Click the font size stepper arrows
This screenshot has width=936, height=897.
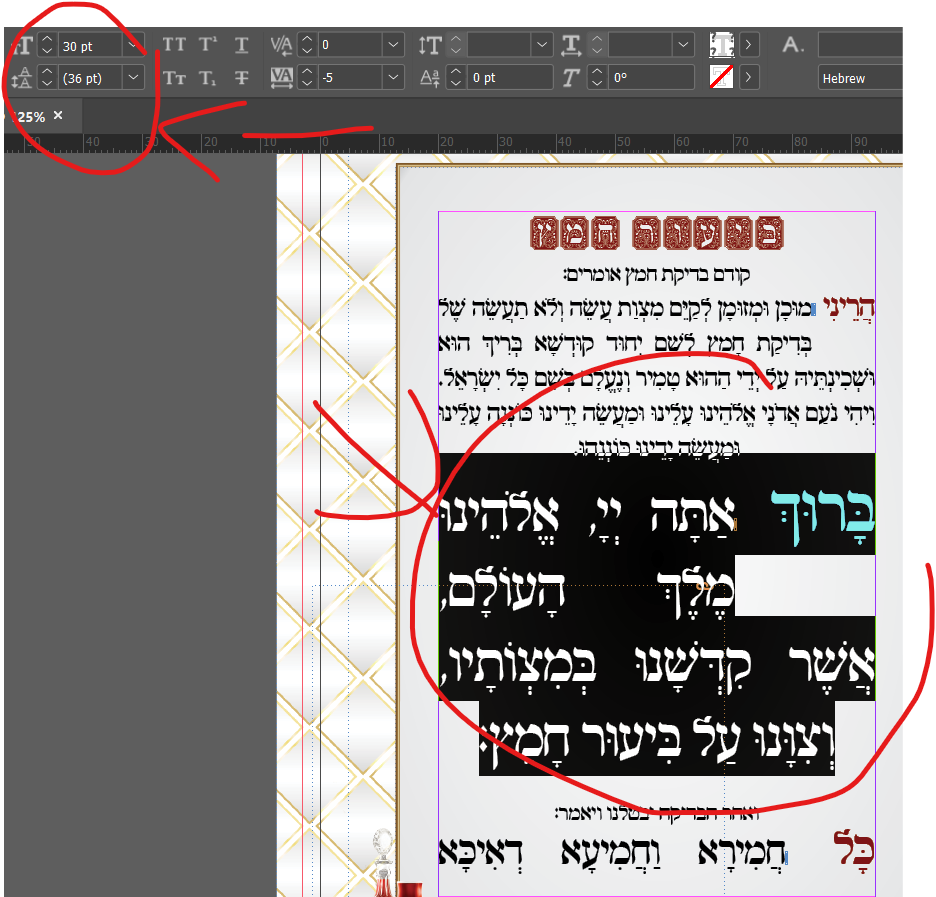47,45
